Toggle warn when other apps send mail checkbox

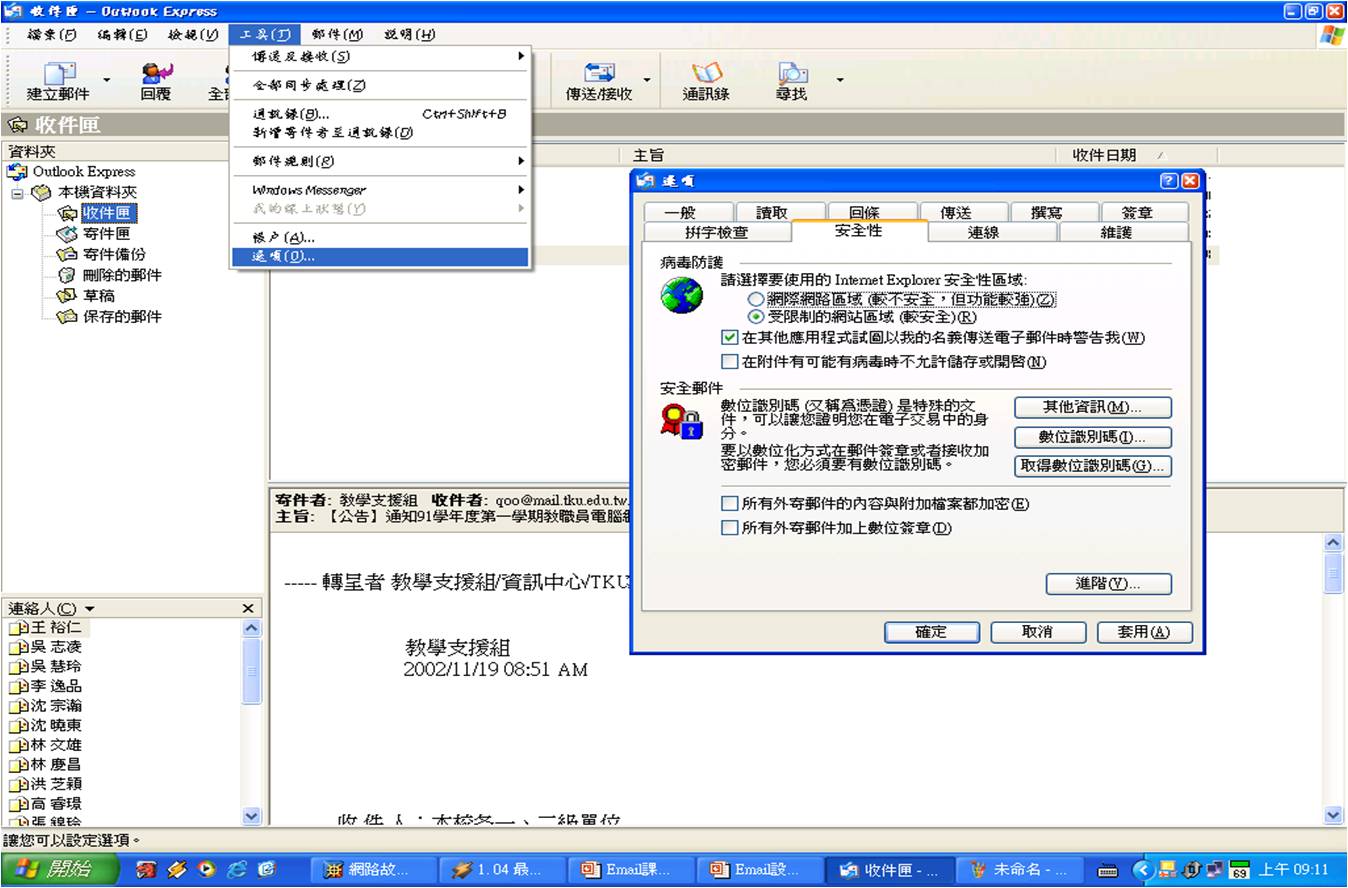729,338
